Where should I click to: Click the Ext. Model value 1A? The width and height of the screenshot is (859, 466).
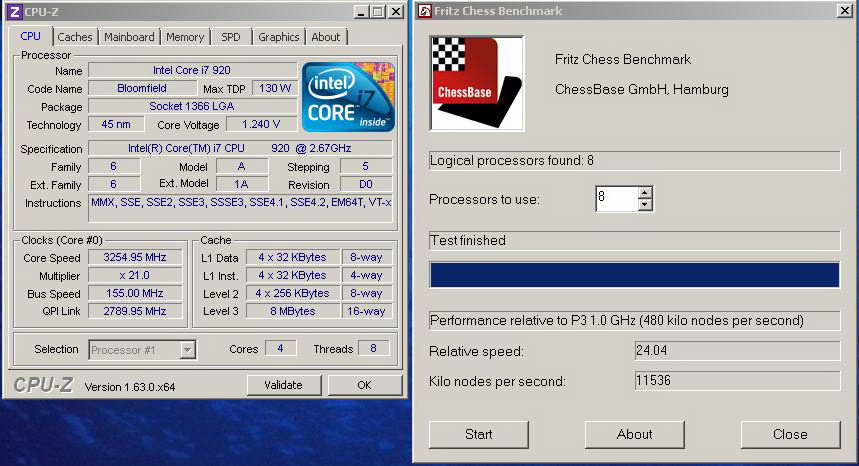pyautogui.click(x=242, y=184)
